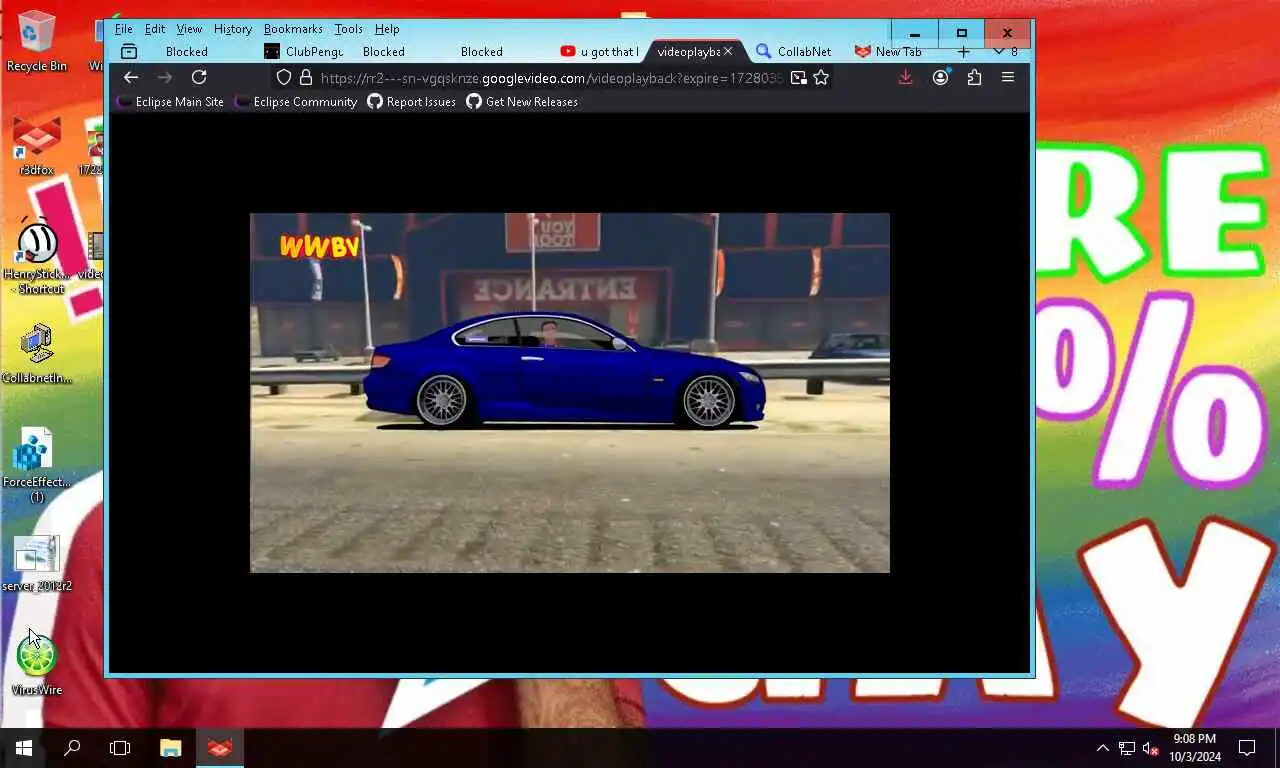The image size is (1280, 768).
Task: Open taskbar search
Action: [x=72, y=748]
